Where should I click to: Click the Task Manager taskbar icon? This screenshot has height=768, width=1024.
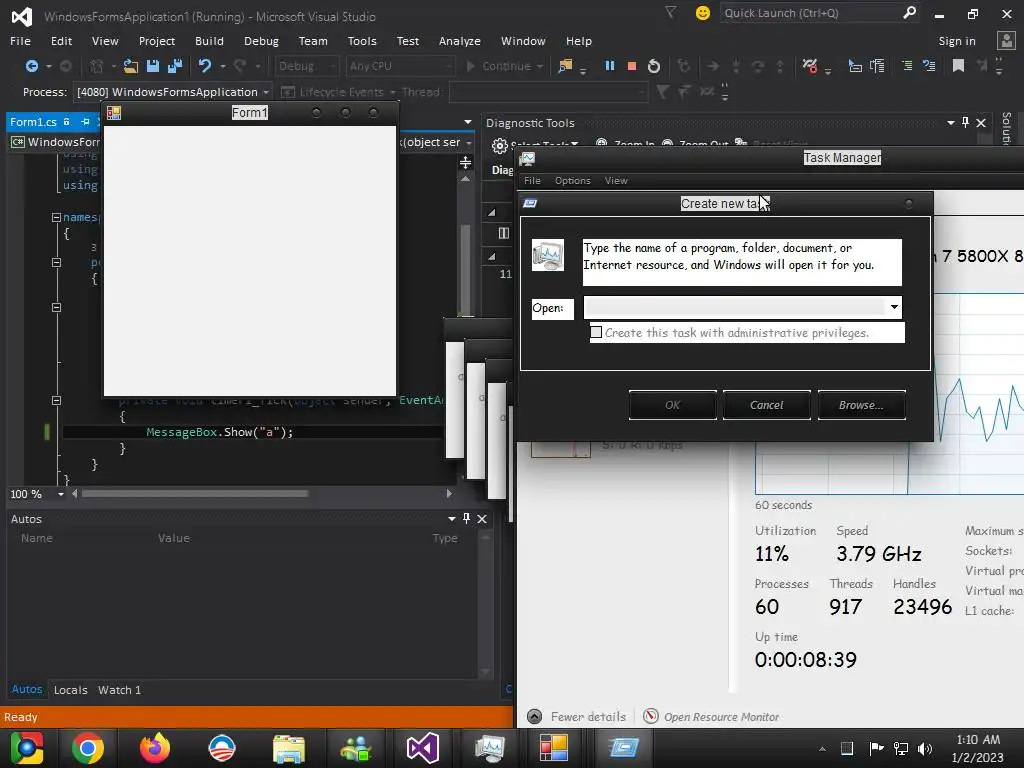[x=489, y=748]
